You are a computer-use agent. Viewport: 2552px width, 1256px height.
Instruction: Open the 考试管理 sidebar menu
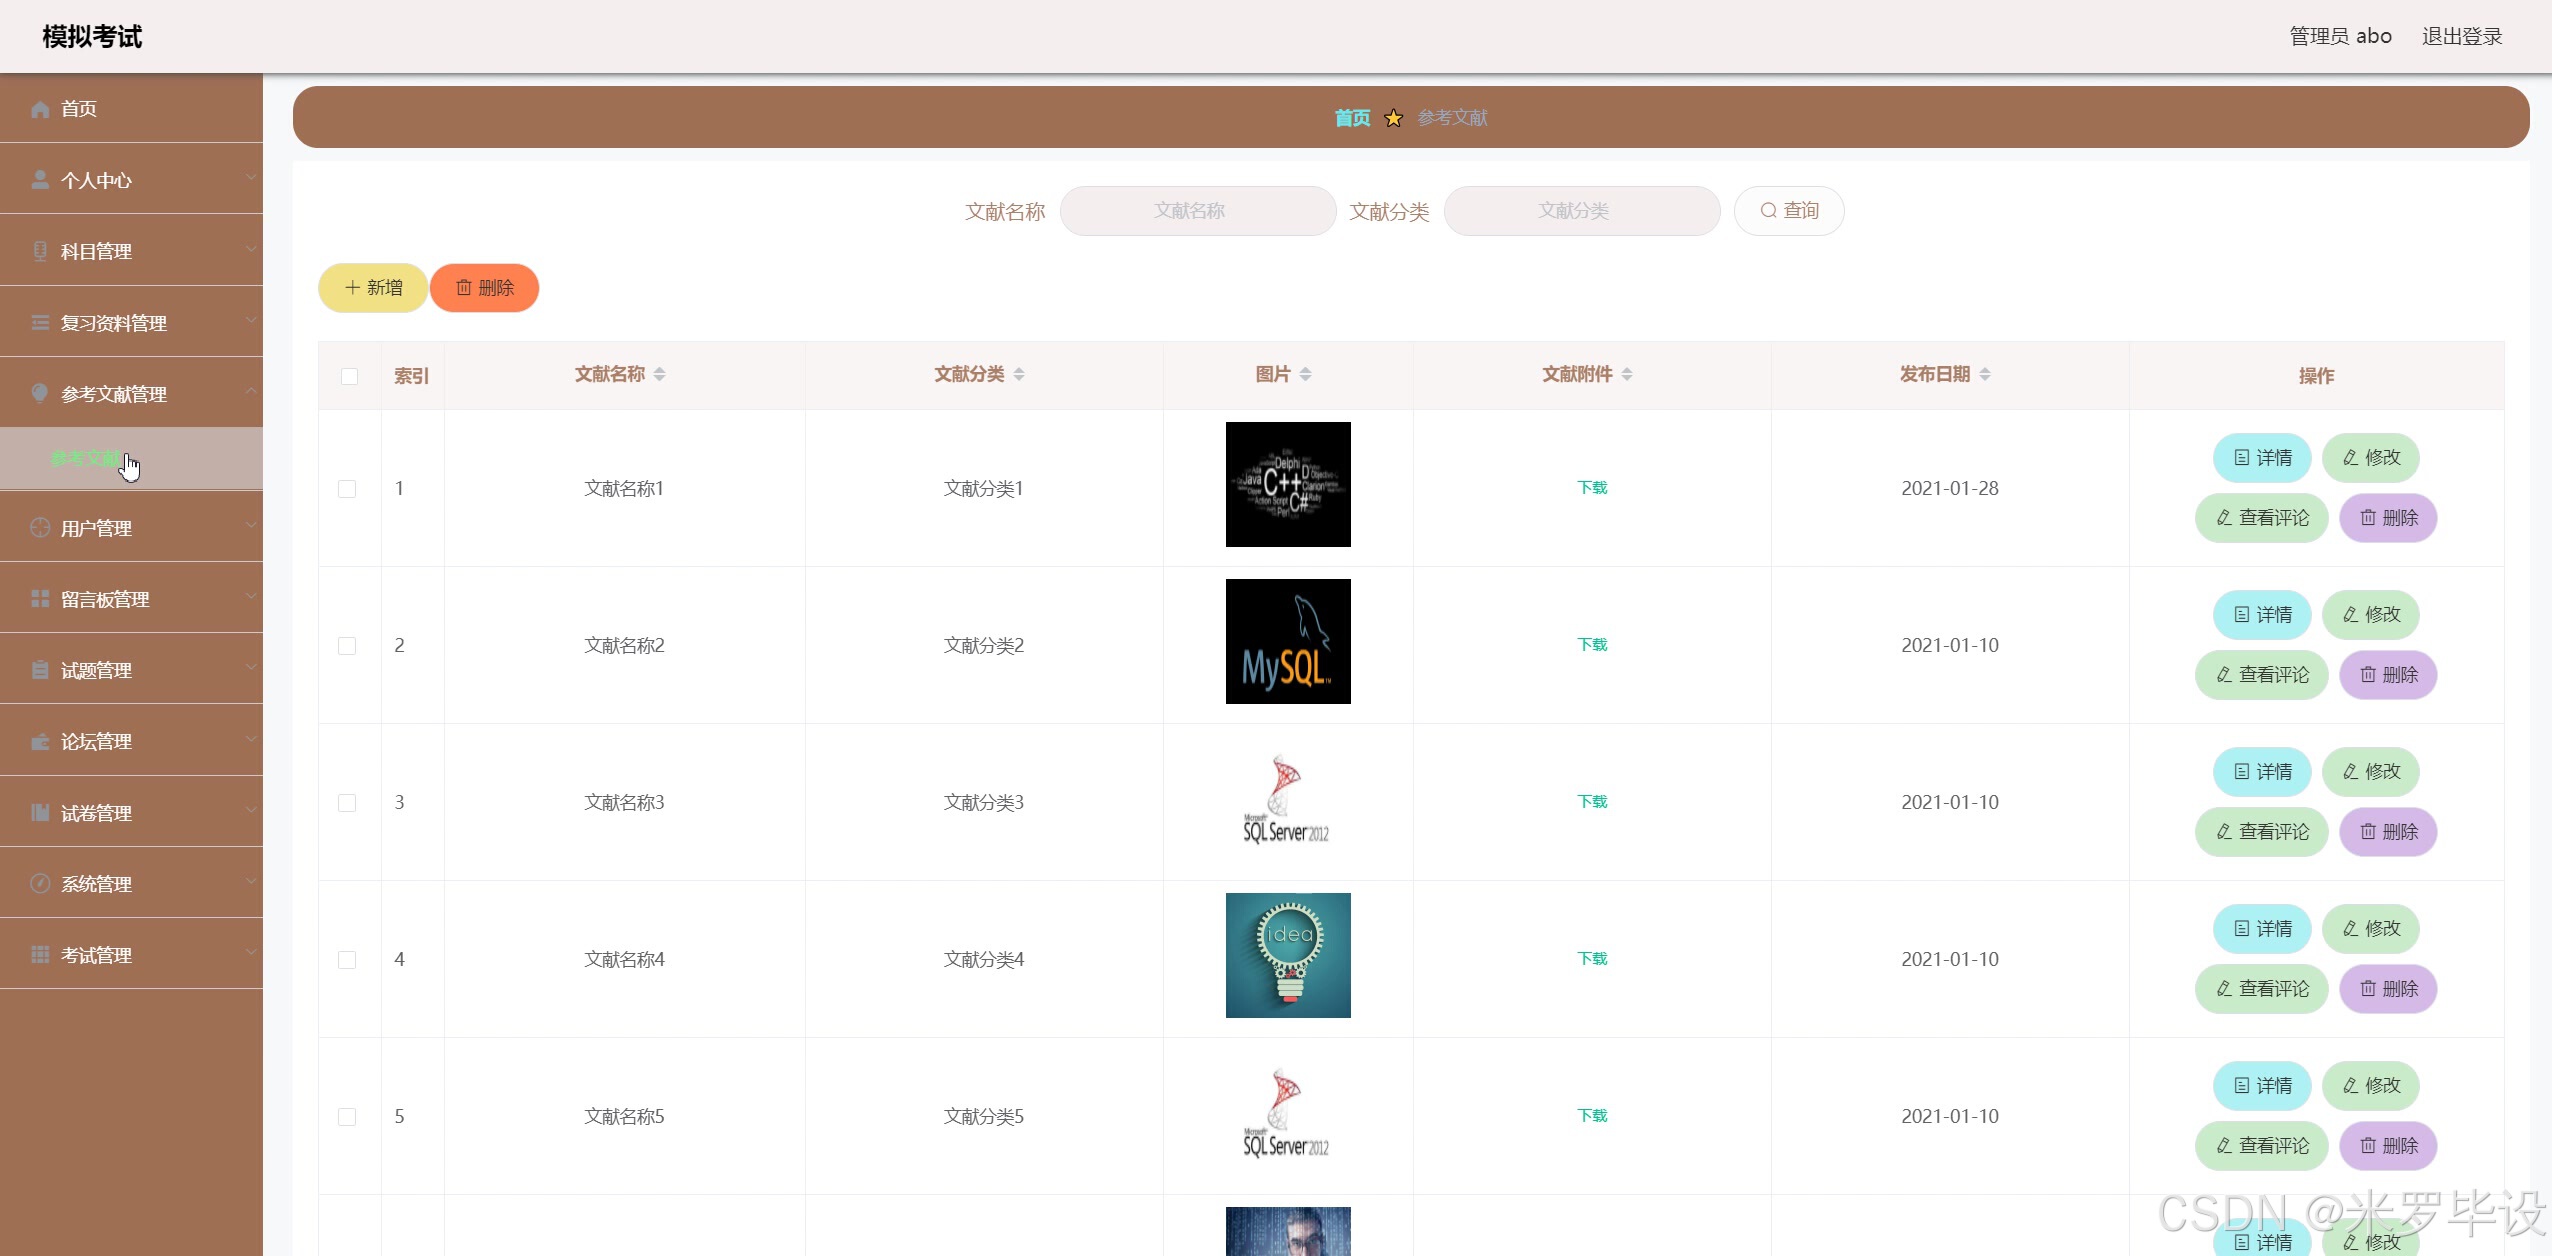(96, 955)
